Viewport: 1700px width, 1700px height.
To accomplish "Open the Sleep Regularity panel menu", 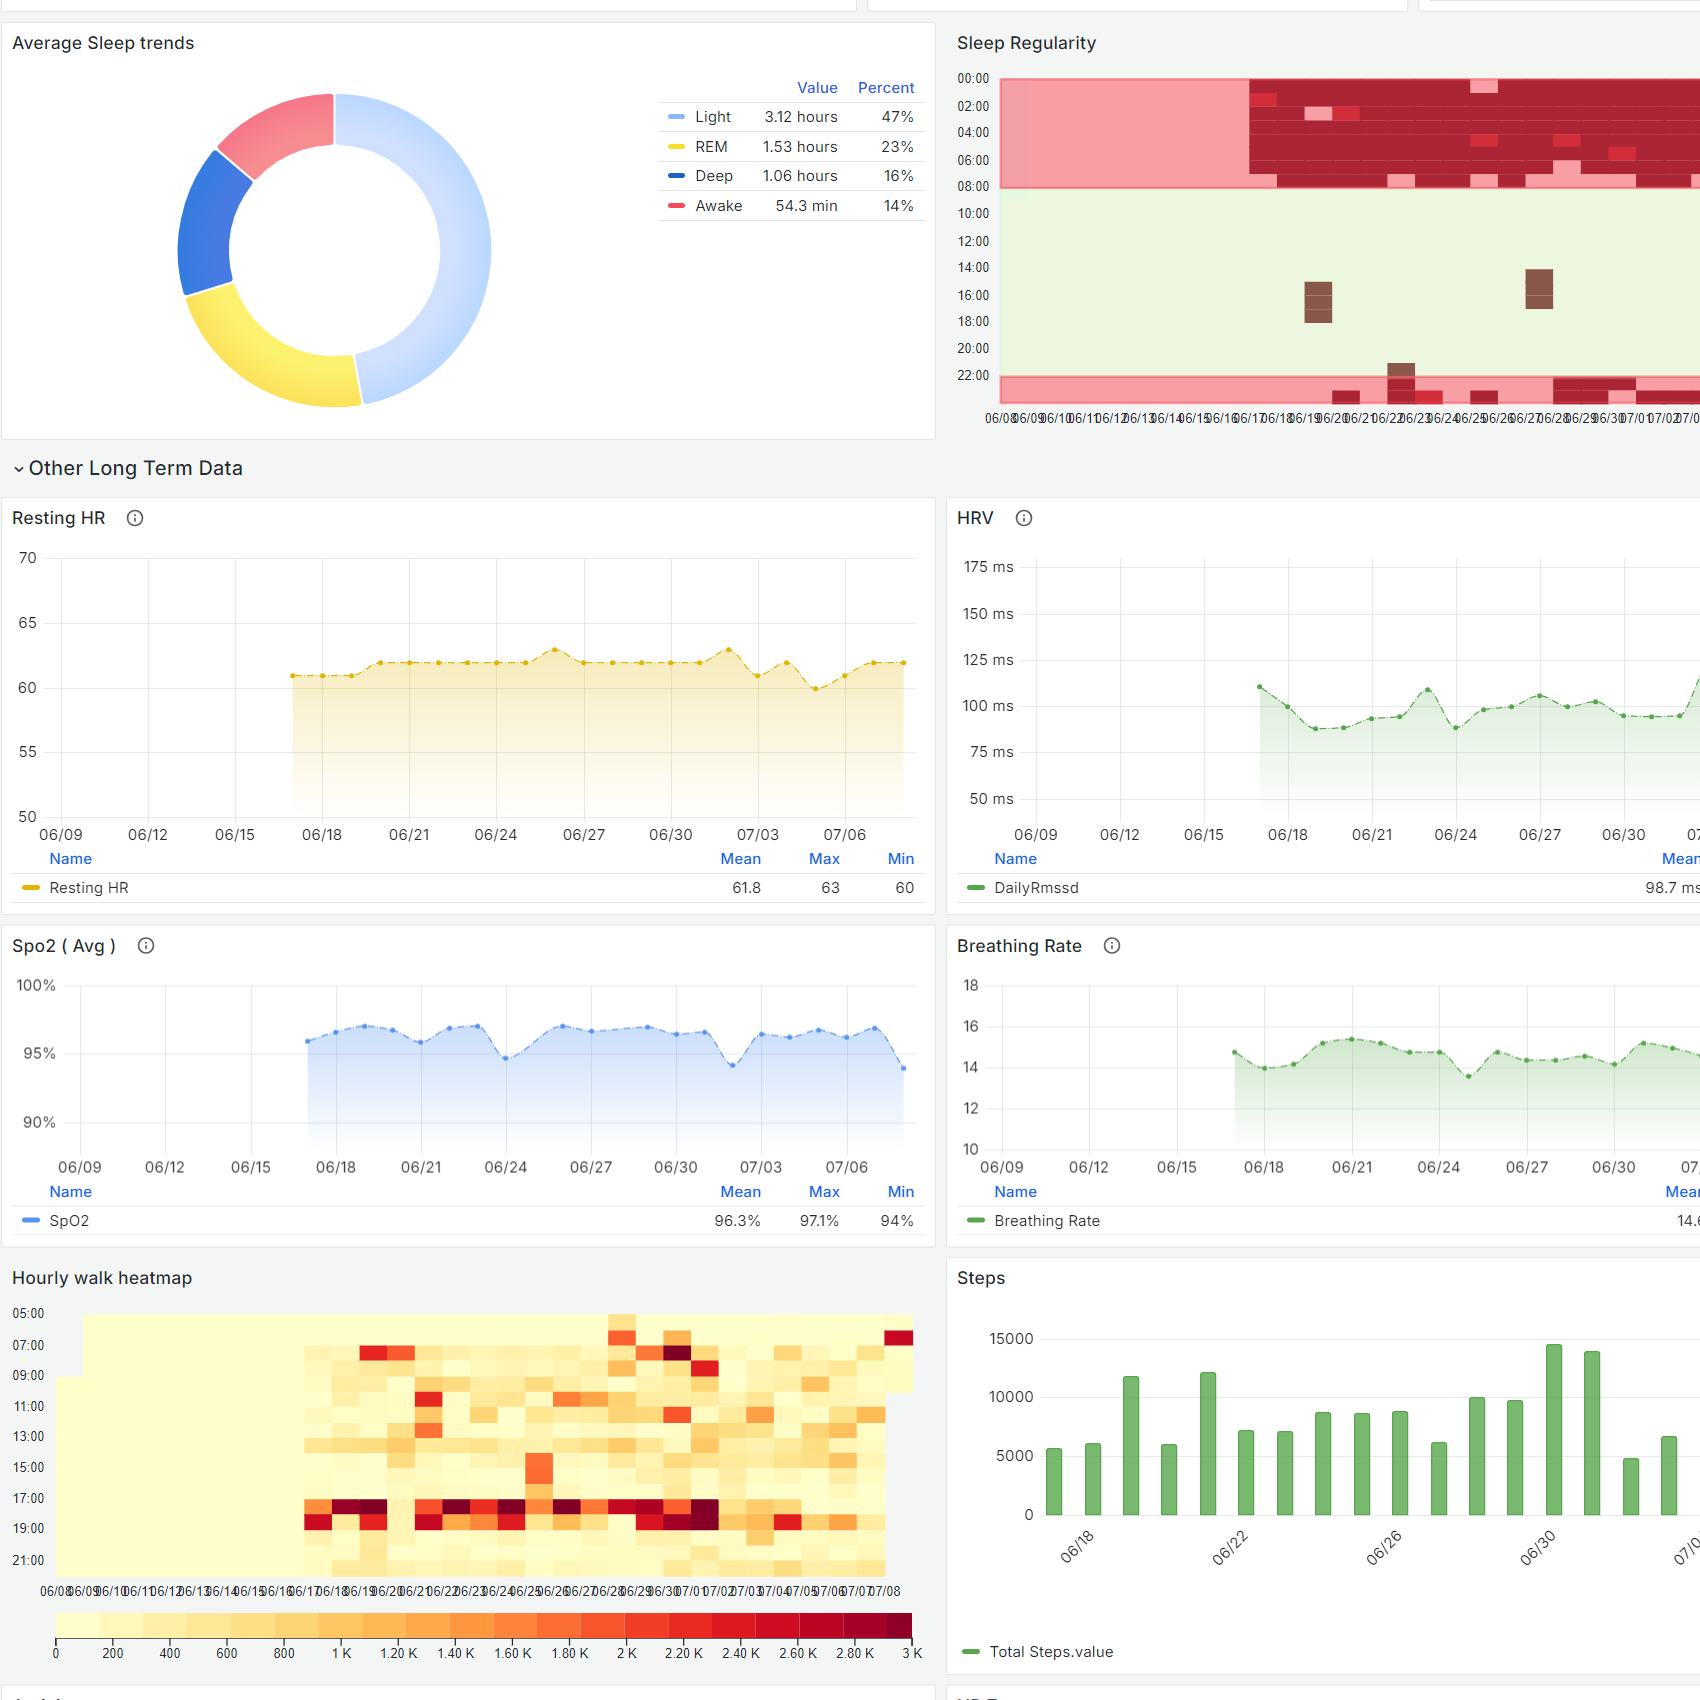I will pyautogui.click(x=1026, y=43).
